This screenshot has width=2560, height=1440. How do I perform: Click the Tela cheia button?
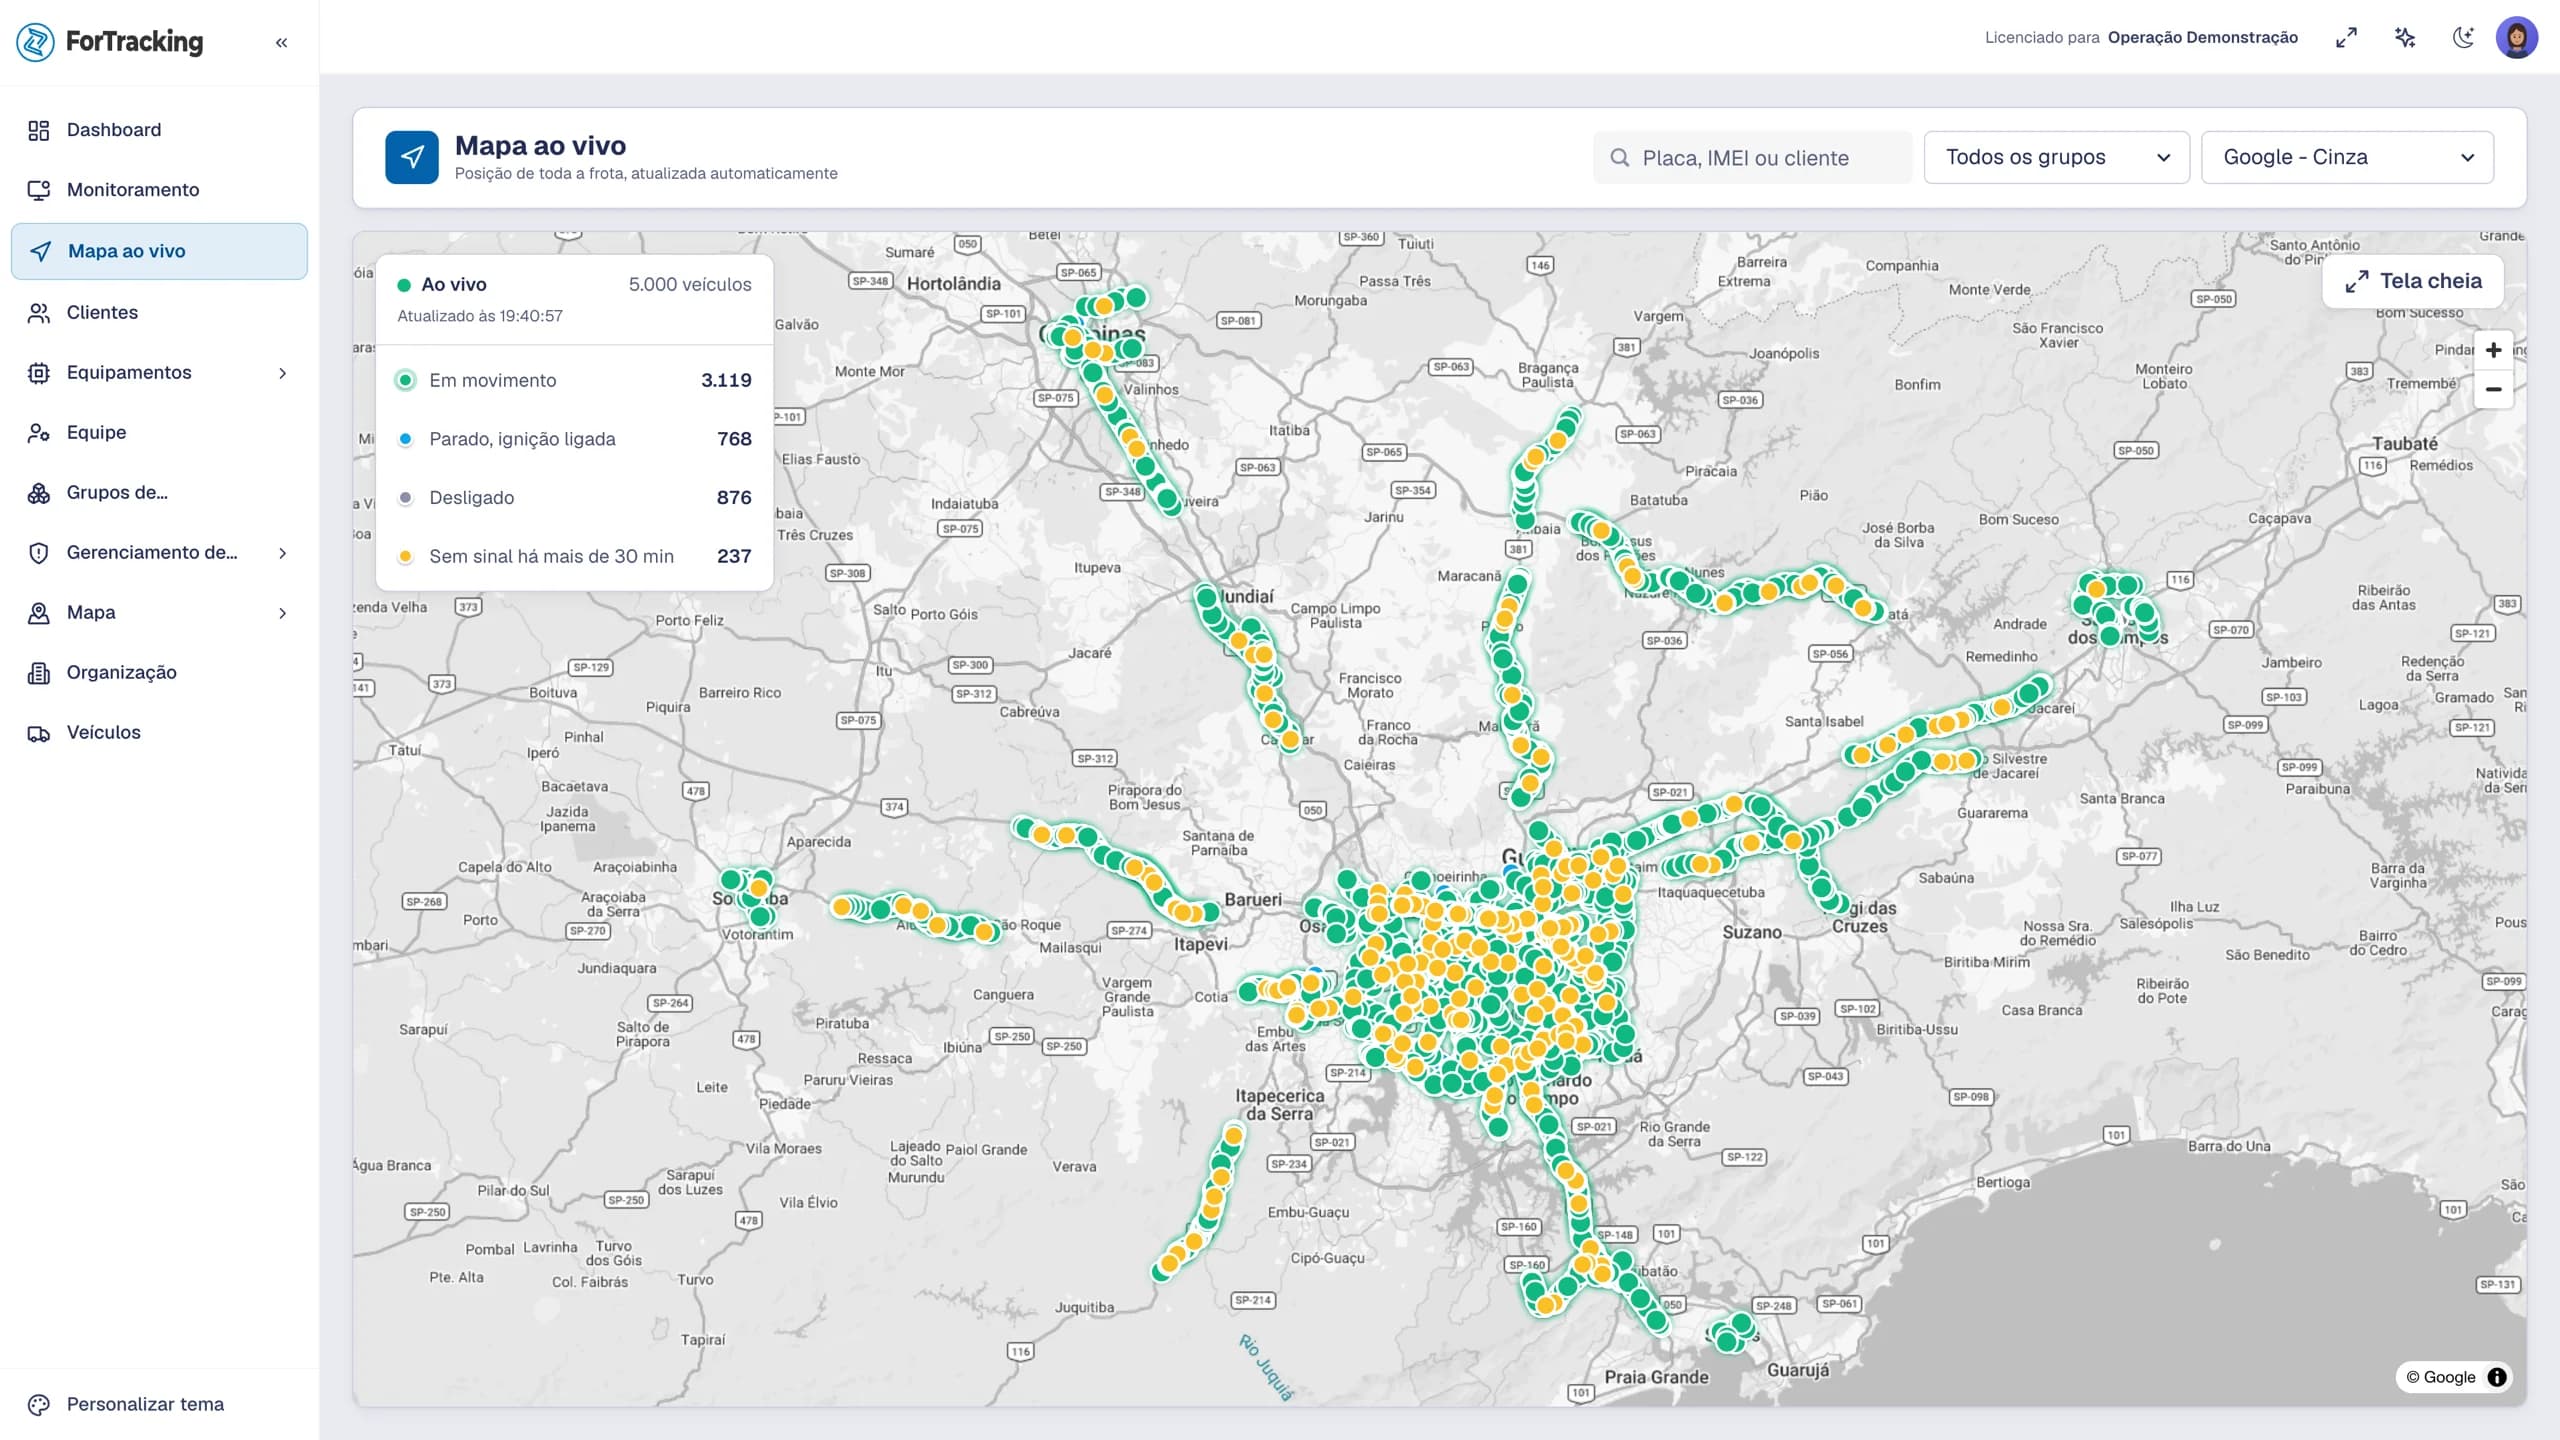(2413, 281)
